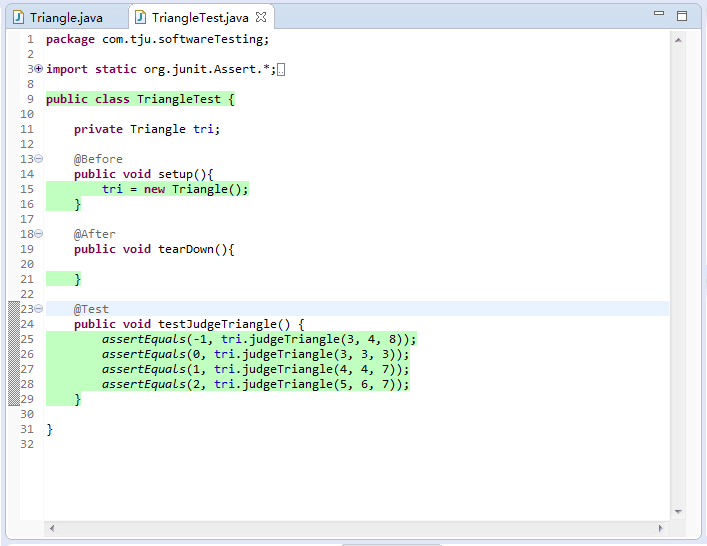The height and width of the screenshot is (546, 707).
Task: Click the 'tearDown()' method name
Action: 193,249
